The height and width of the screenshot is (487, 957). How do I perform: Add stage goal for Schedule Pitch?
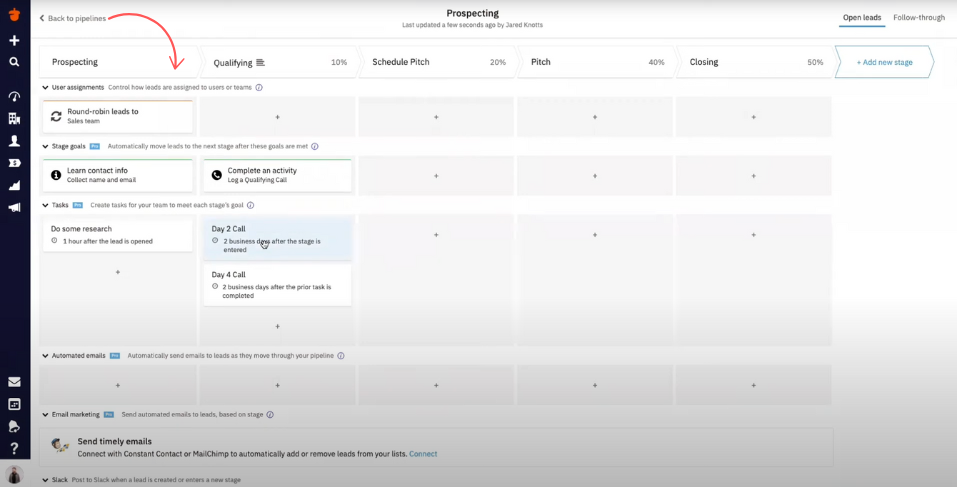tap(436, 176)
